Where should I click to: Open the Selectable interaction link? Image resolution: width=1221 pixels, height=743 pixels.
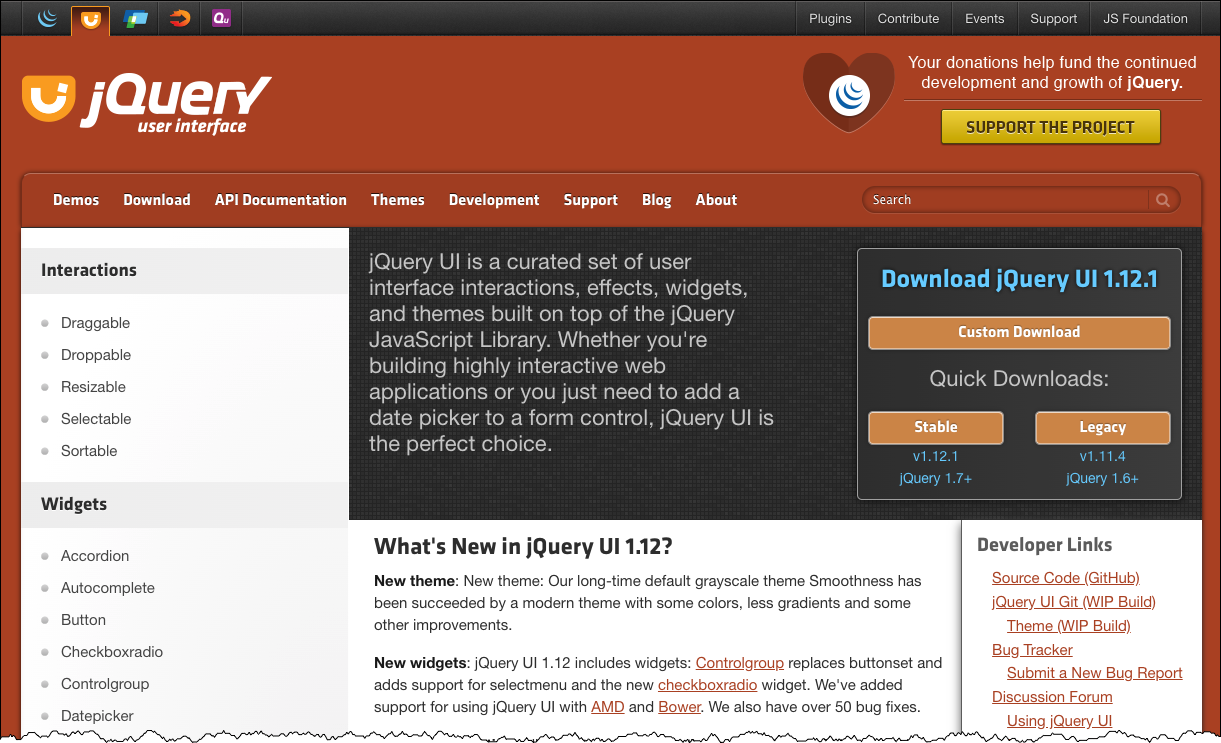pos(96,419)
